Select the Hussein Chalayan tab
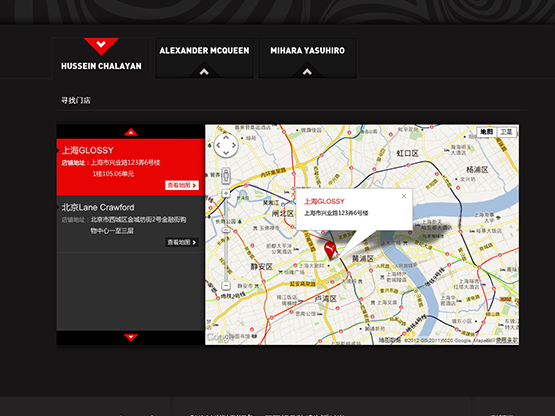 (101, 58)
